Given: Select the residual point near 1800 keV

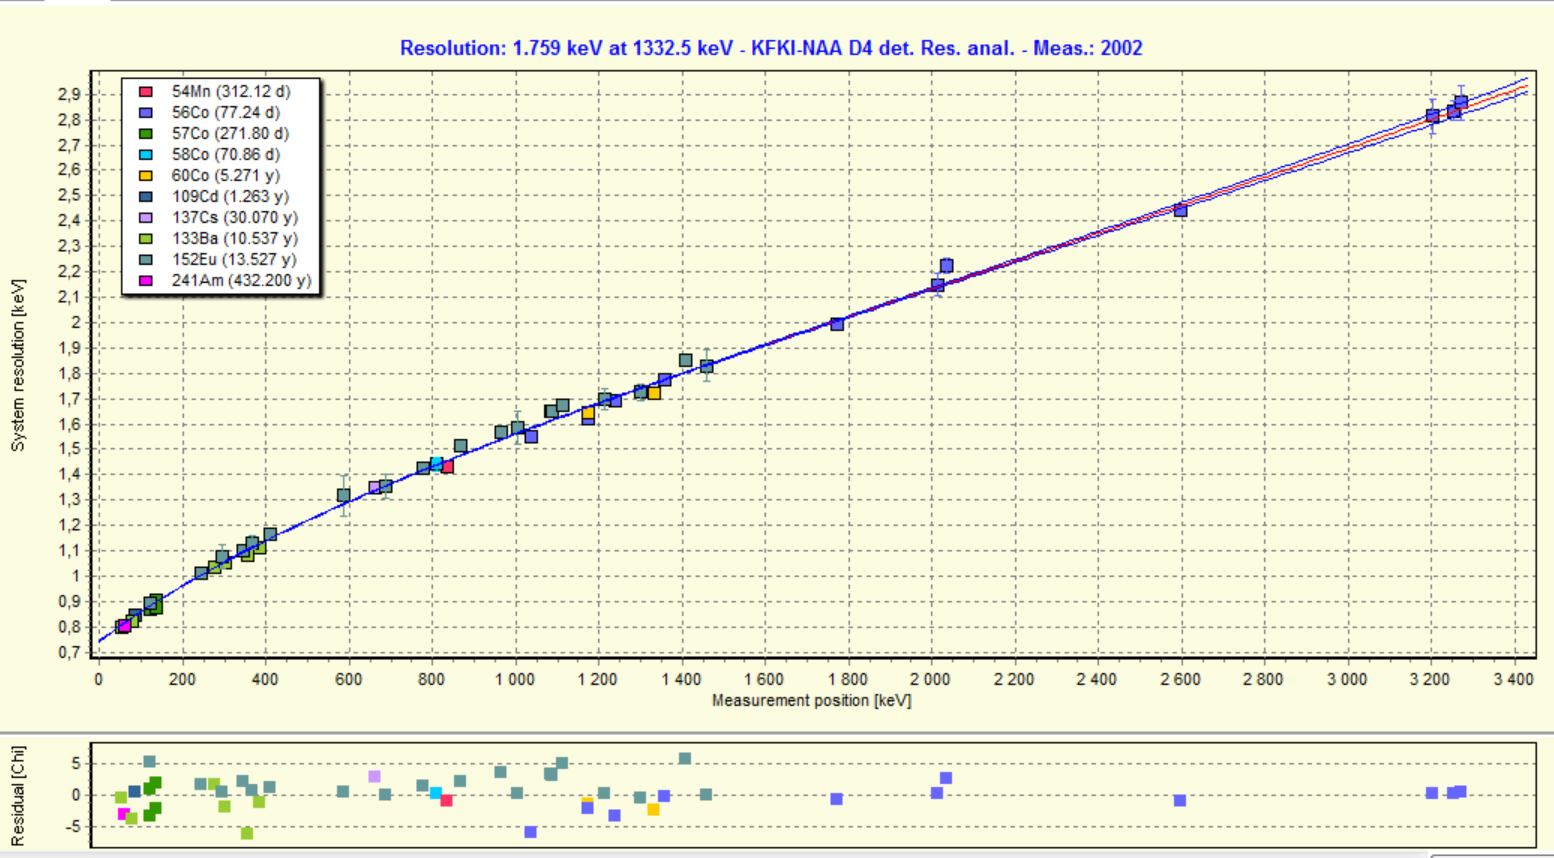Looking at the screenshot, I should point(837,799).
